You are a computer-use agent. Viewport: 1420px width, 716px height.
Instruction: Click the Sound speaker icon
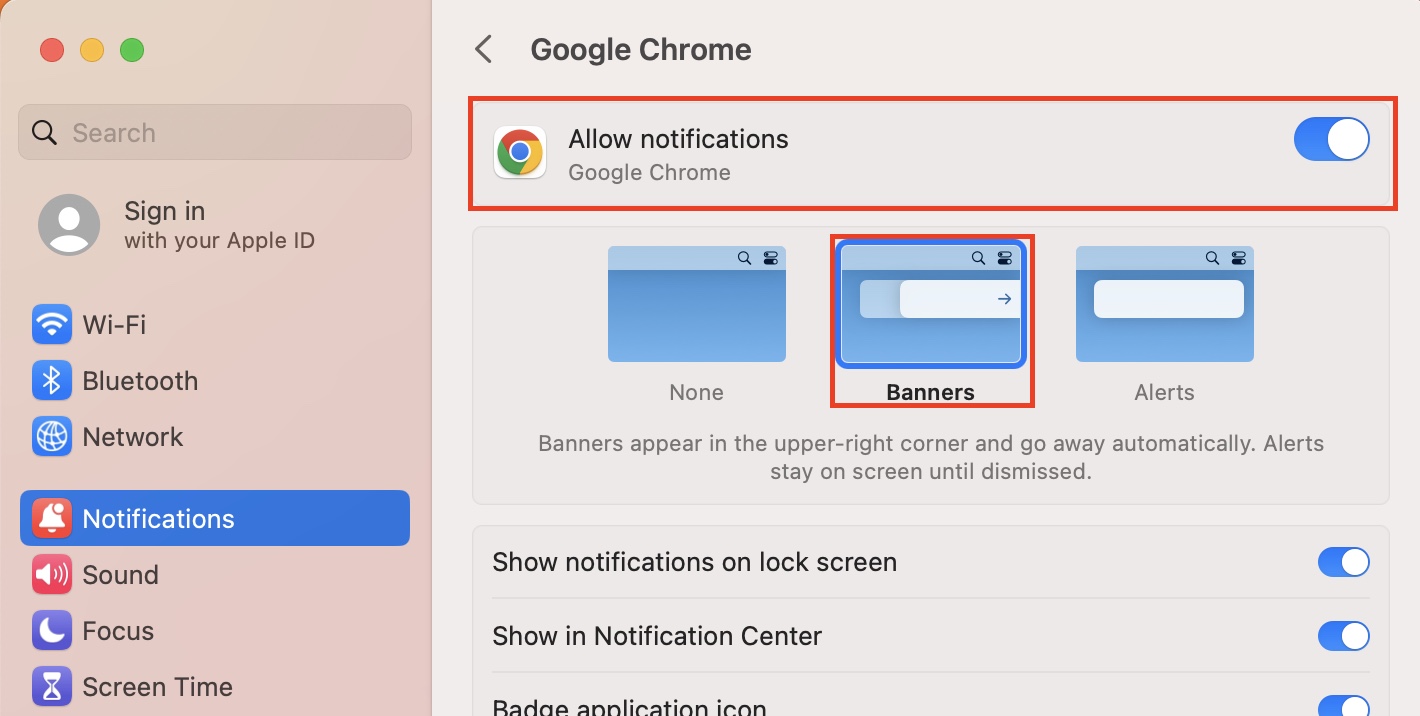pyautogui.click(x=51, y=575)
